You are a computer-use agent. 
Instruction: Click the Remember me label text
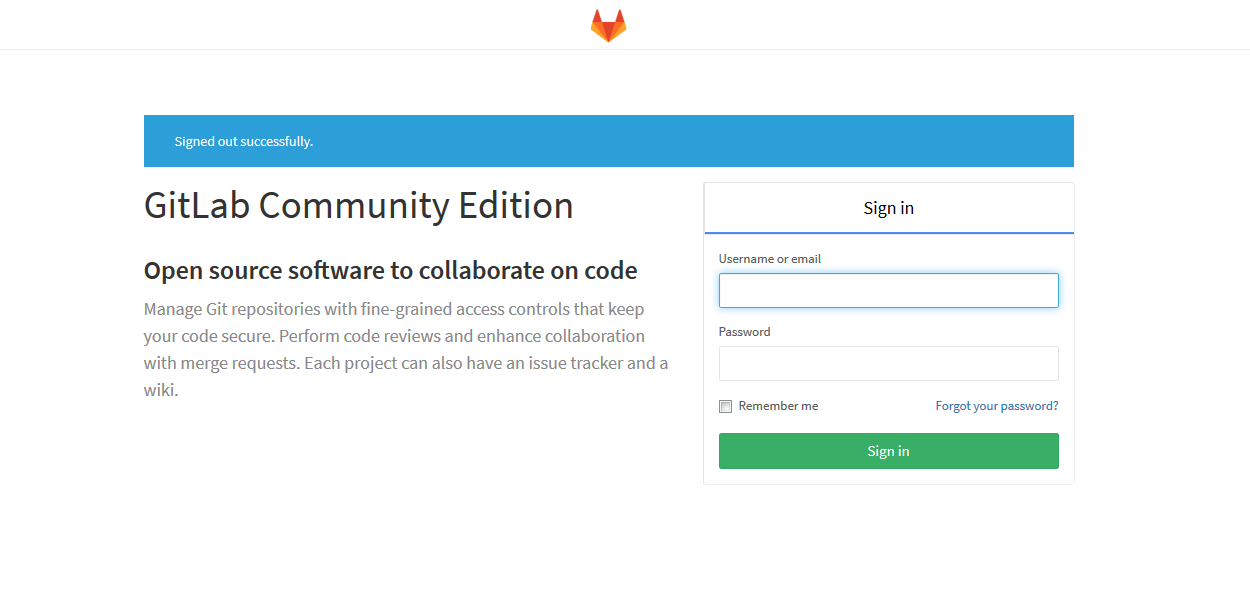(x=778, y=406)
